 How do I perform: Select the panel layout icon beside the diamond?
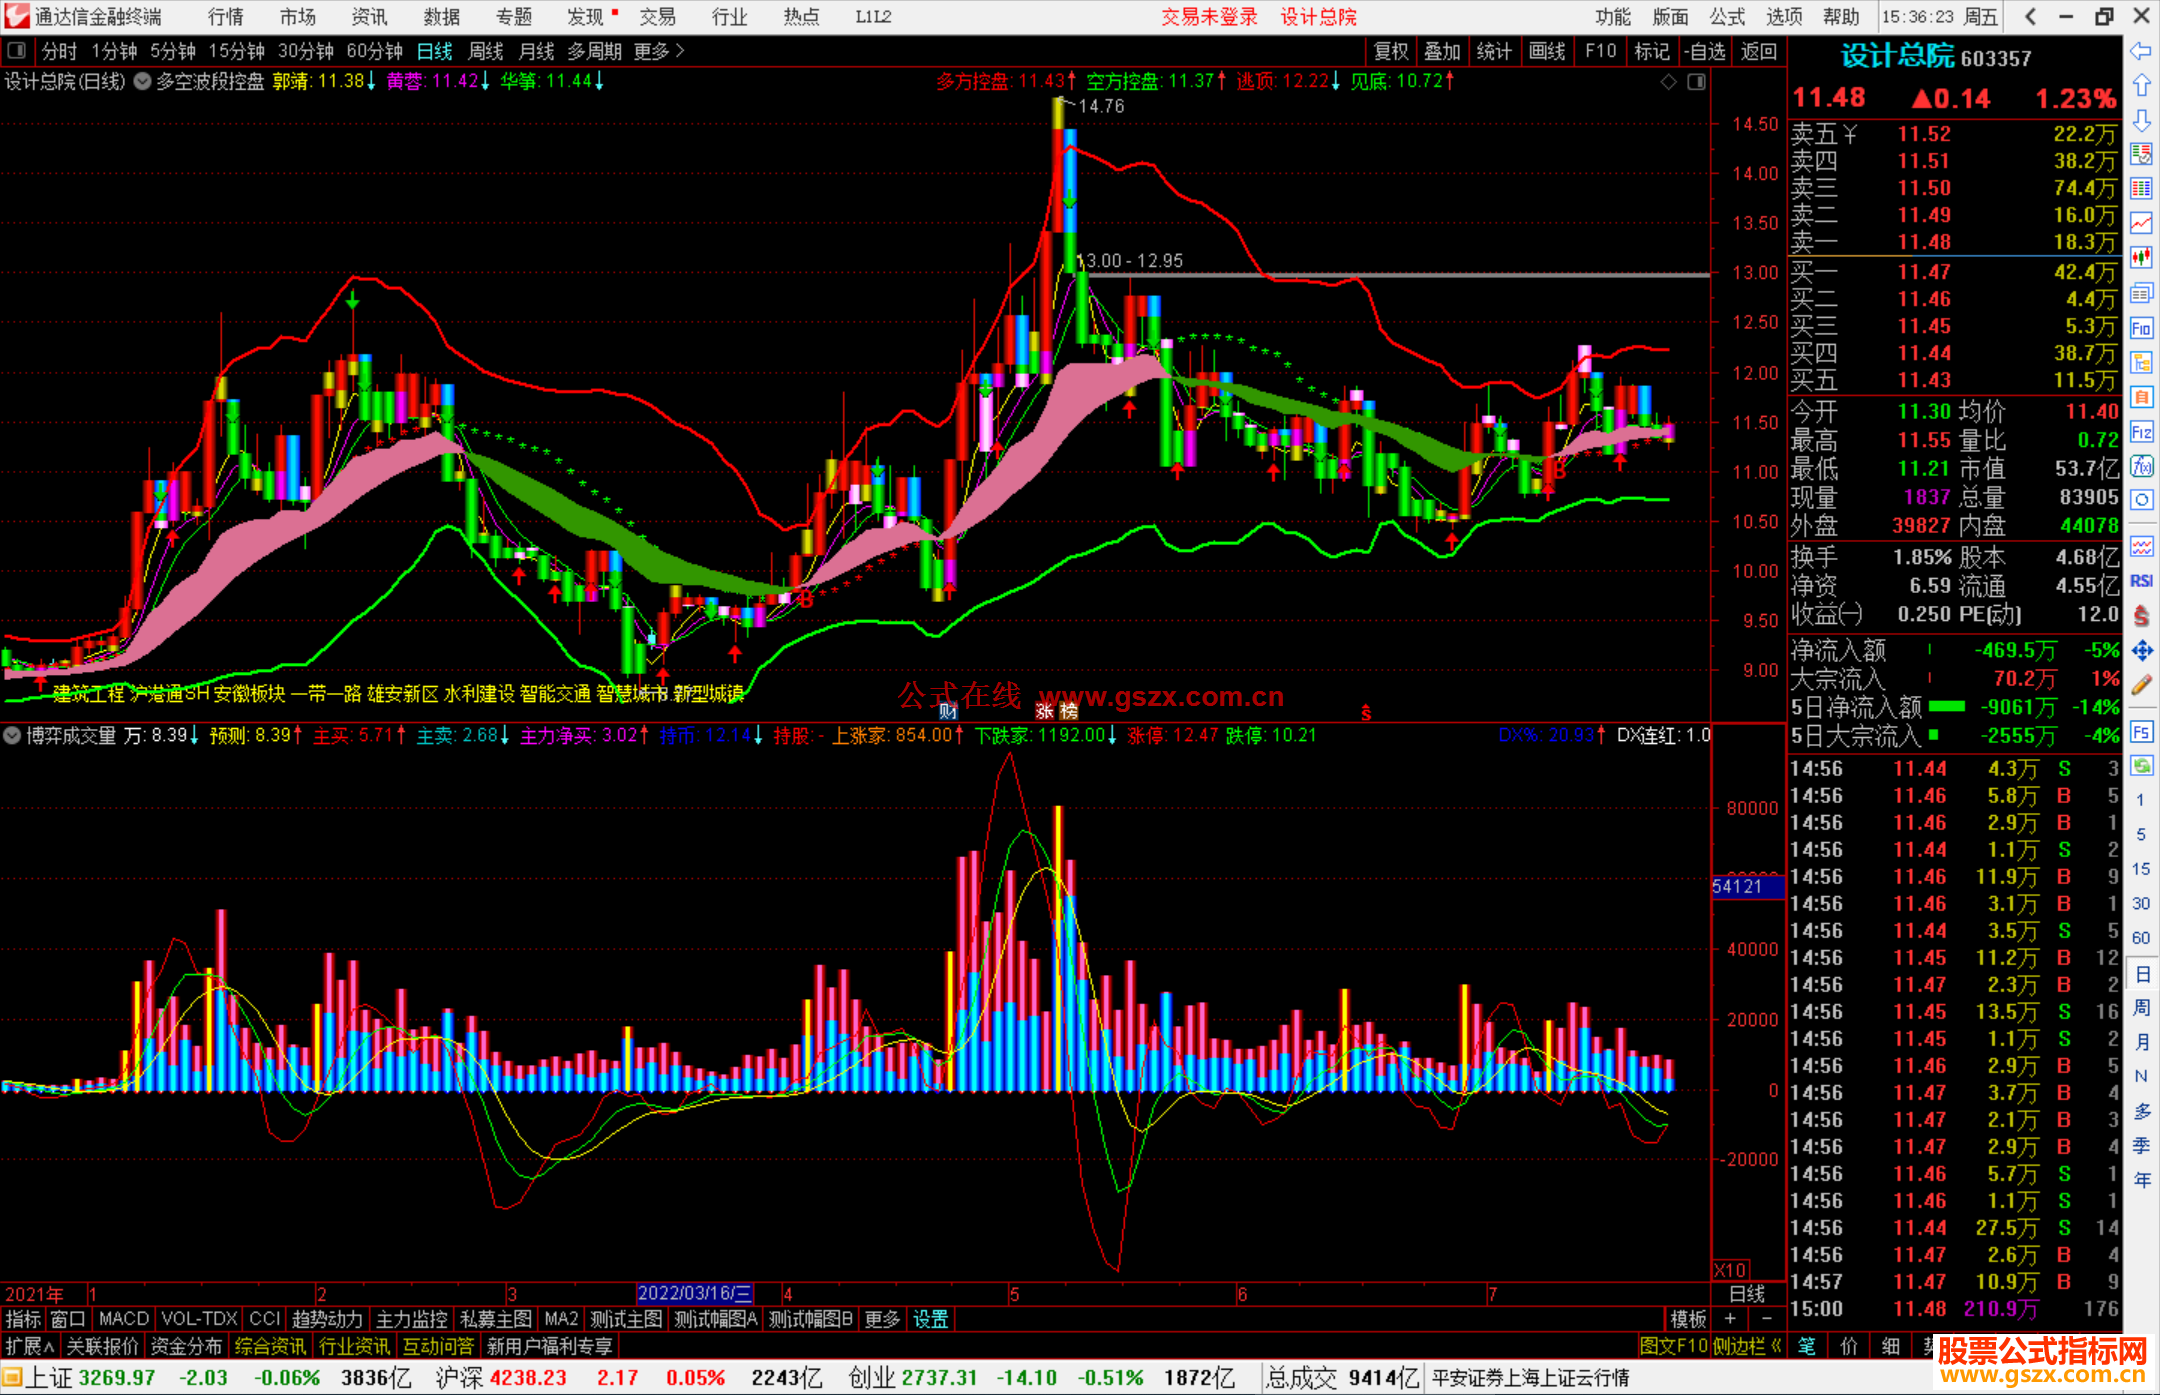[1696, 82]
